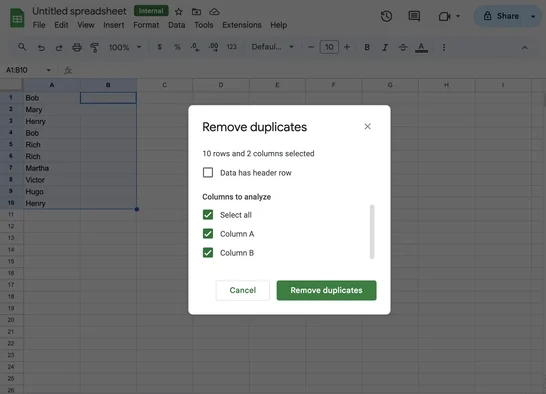Check the cloud document status icon
546x394 pixels.
214,12
